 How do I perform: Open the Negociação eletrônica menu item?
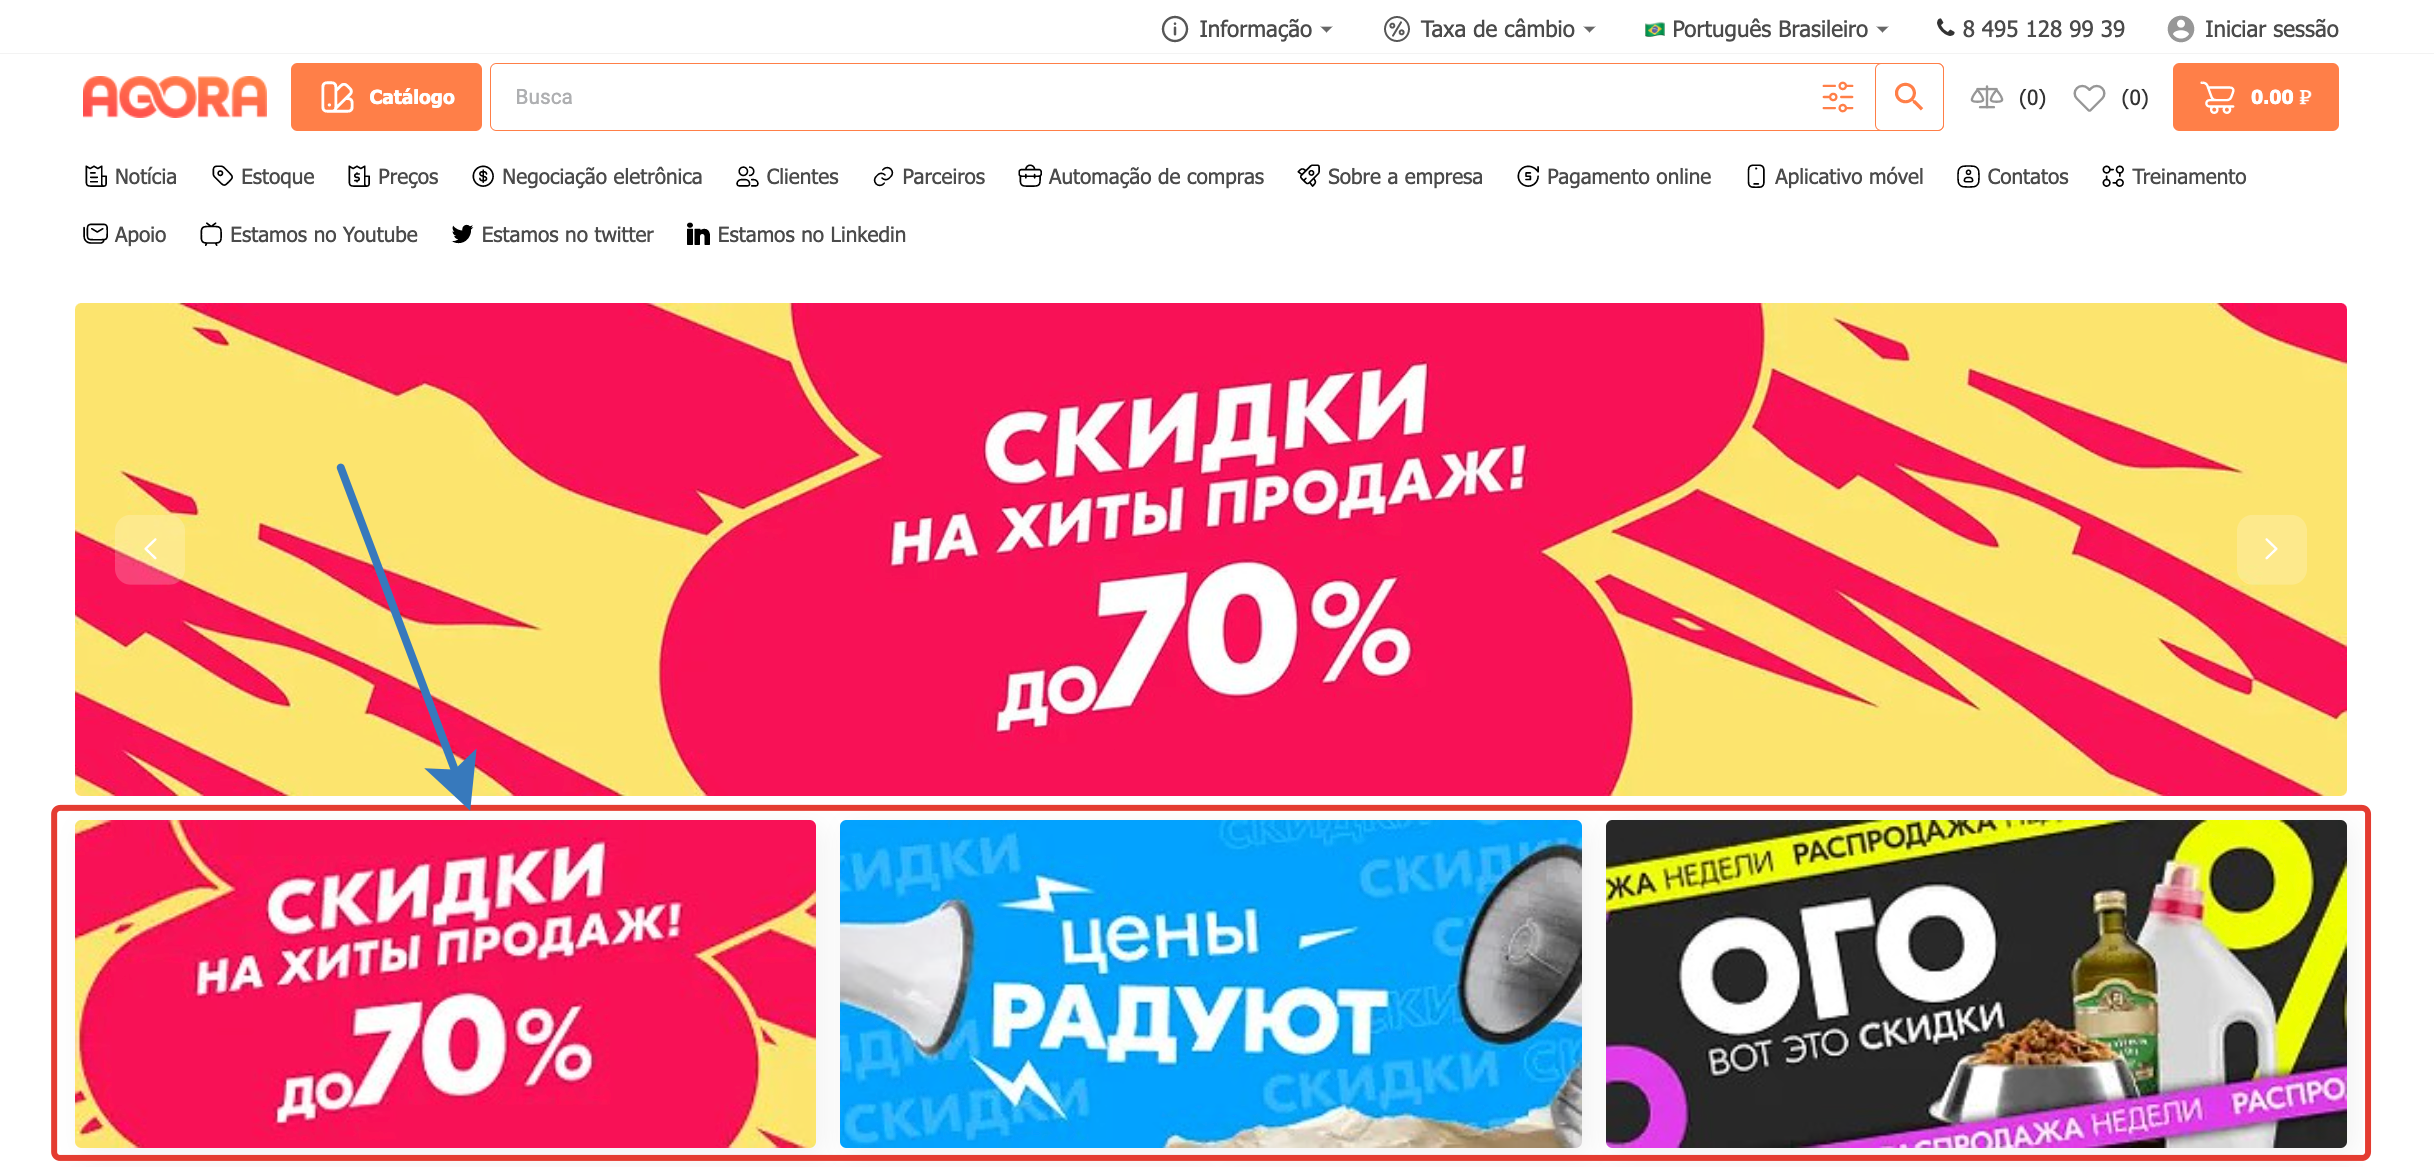(x=587, y=176)
